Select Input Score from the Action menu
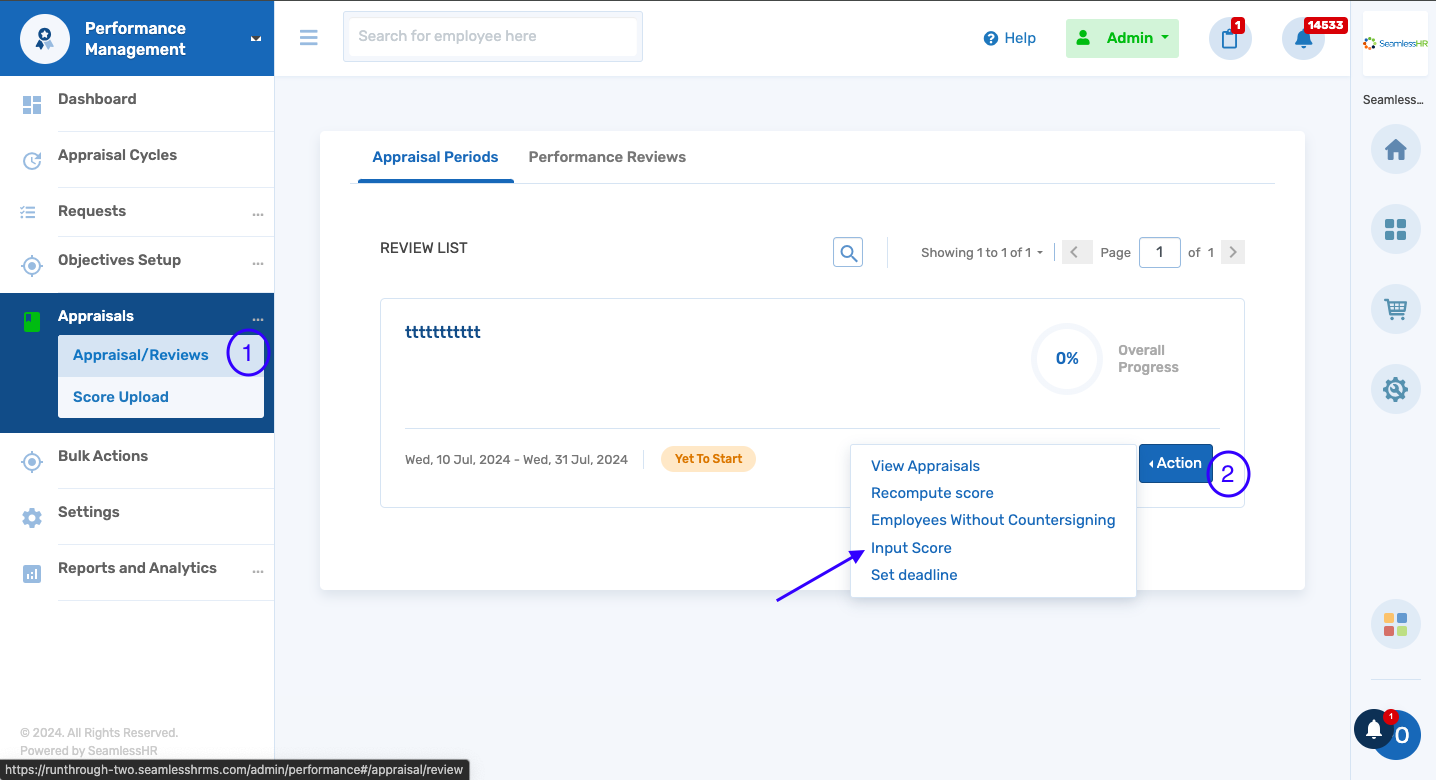This screenshot has height=780, width=1436. [911, 547]
